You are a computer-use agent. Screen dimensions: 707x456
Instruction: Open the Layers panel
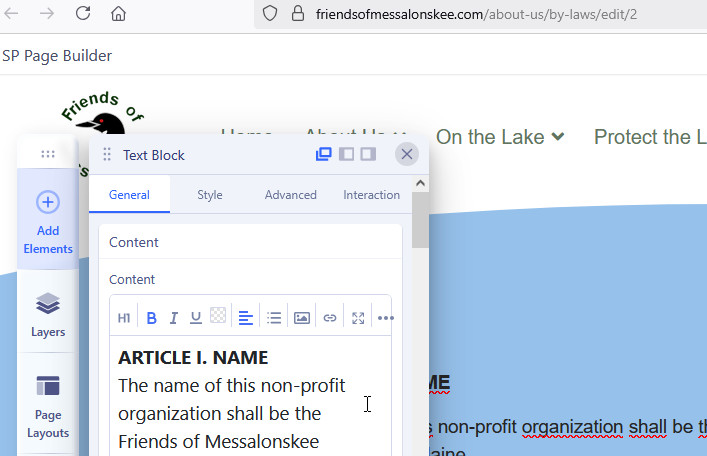tap(48, 314)
